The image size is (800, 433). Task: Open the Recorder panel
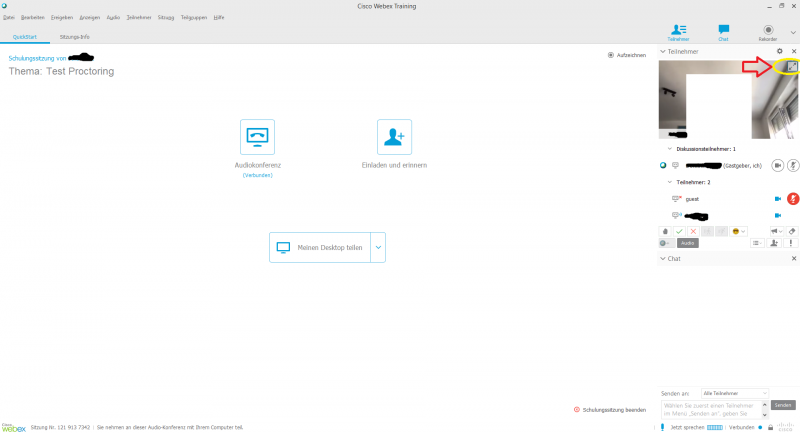768,33
